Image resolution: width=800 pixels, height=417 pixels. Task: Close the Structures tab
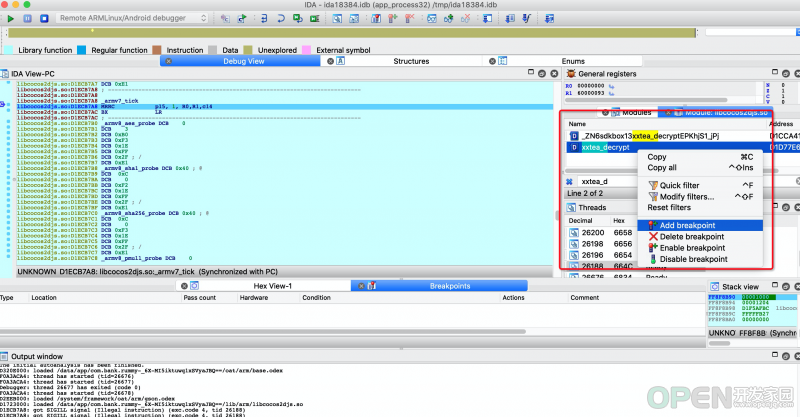(x=330, y=61)
